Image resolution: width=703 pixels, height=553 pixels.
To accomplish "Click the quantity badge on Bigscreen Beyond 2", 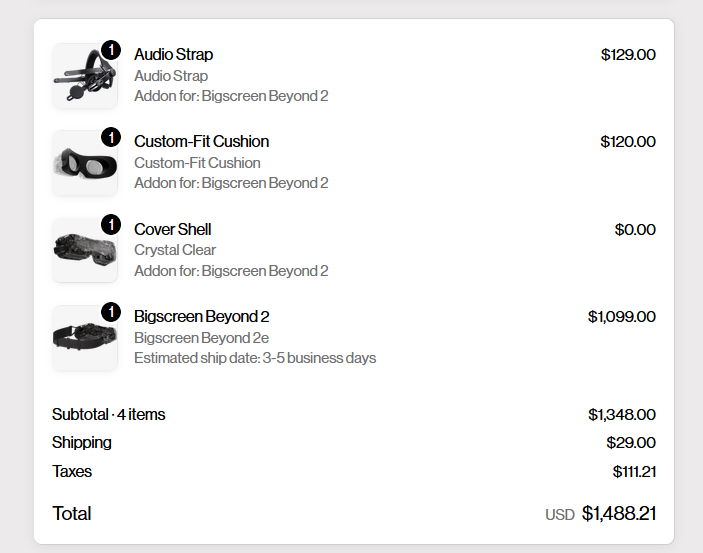I will 111,312.
